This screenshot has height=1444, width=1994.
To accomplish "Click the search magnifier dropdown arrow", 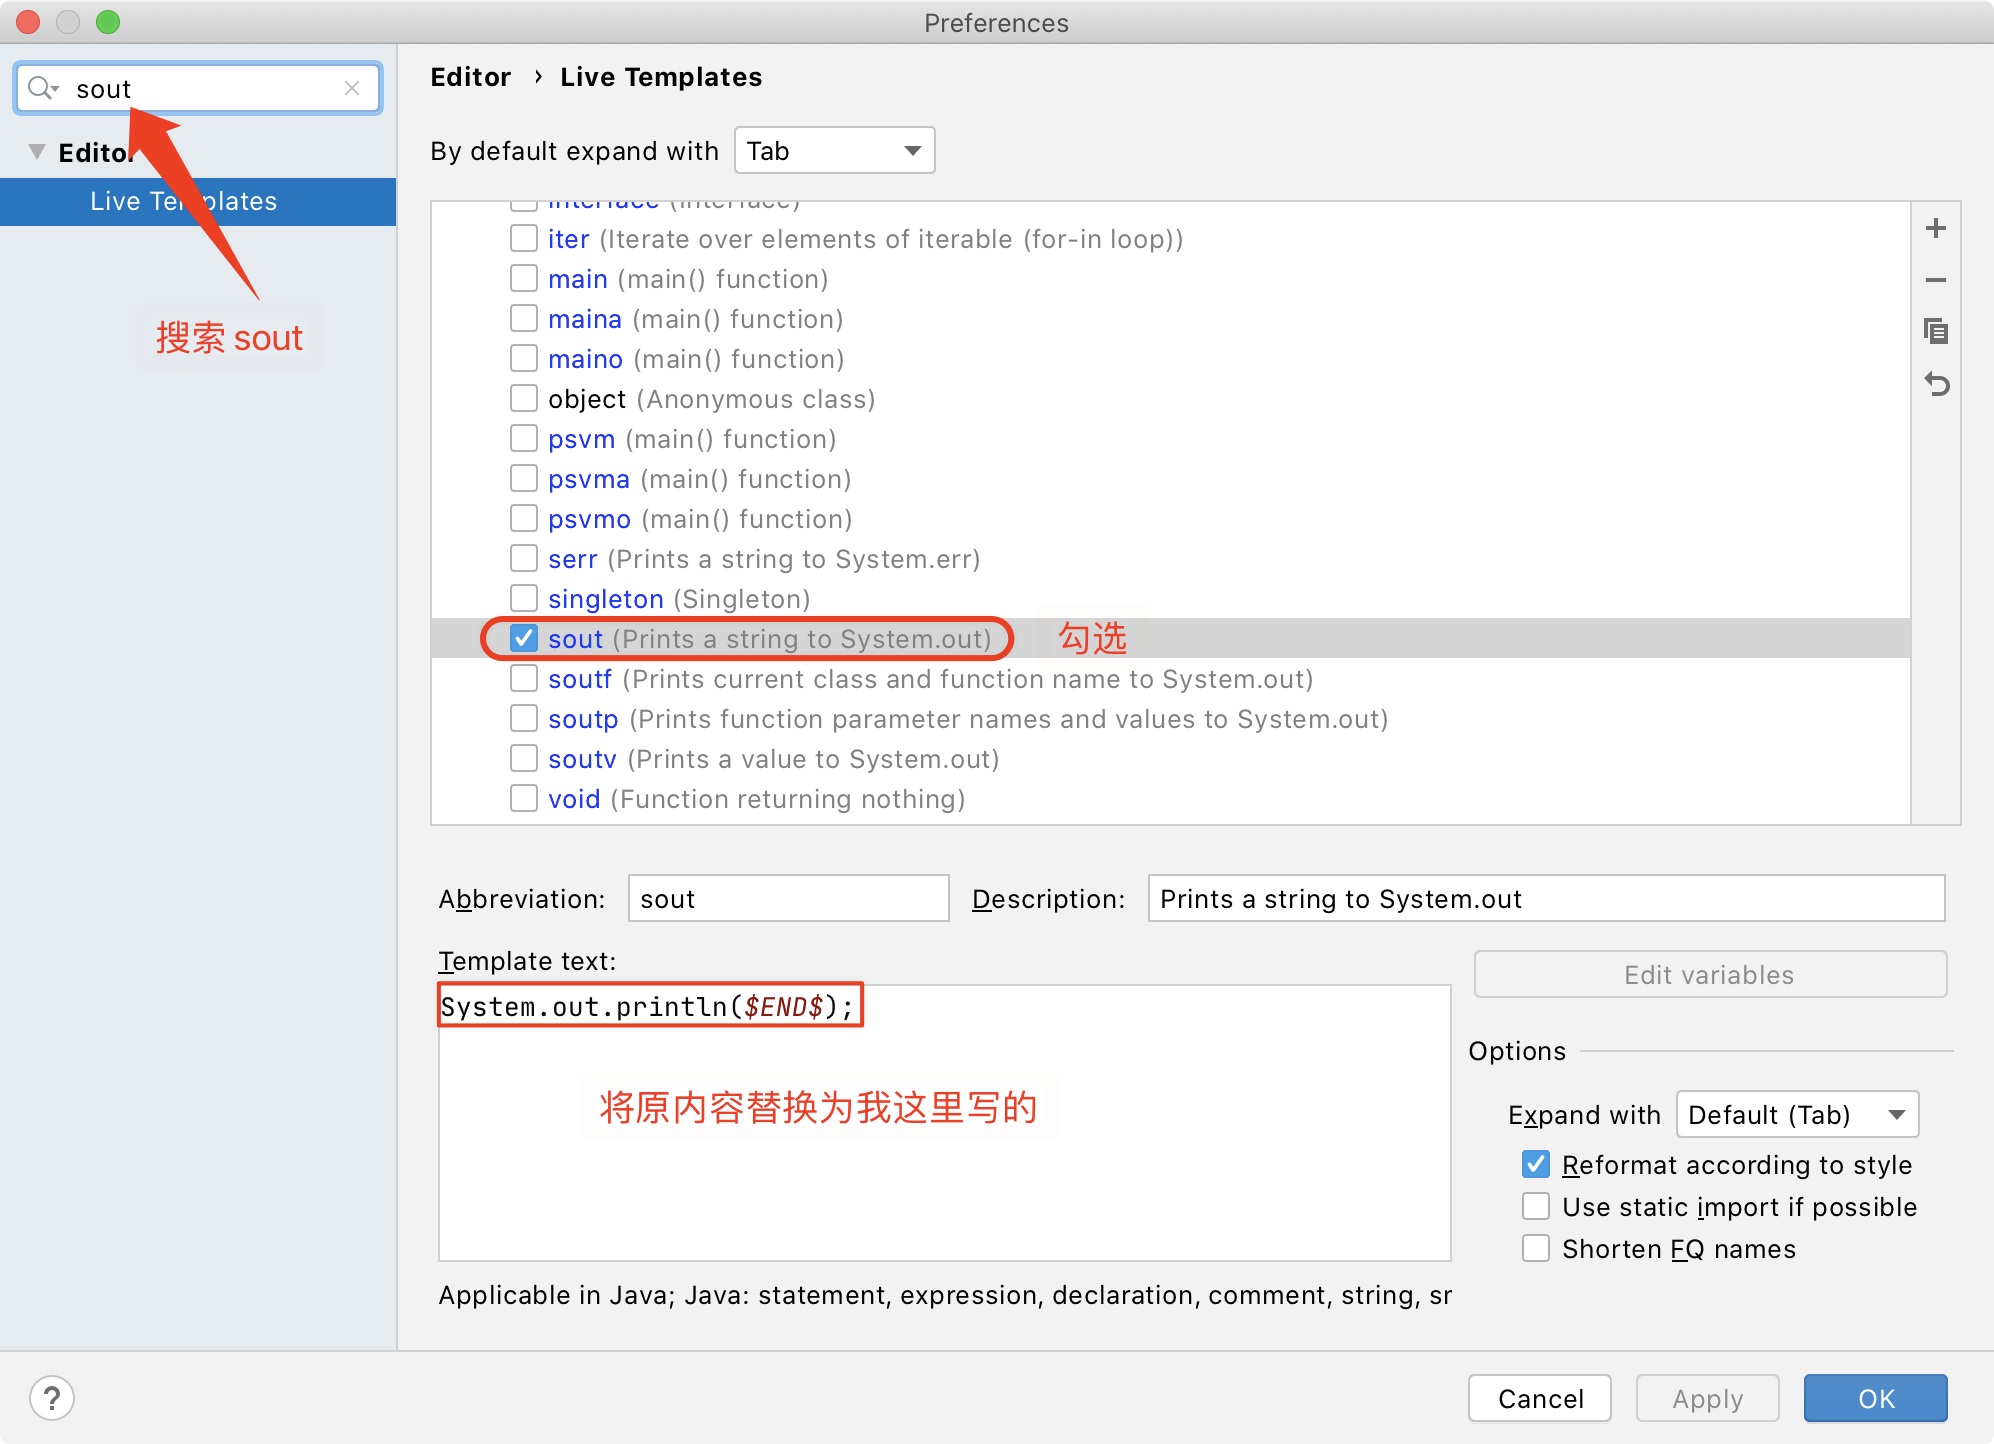I will click(55, 88).
